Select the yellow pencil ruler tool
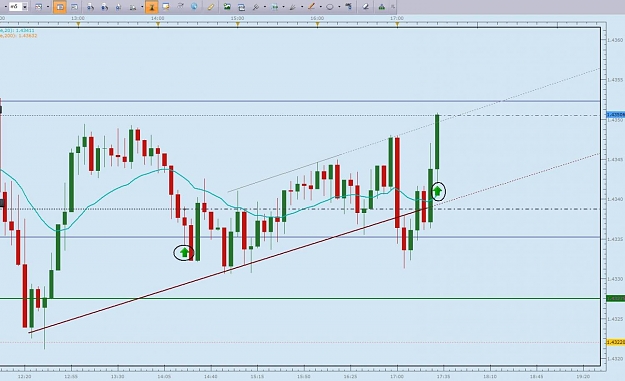 [210, 6]
